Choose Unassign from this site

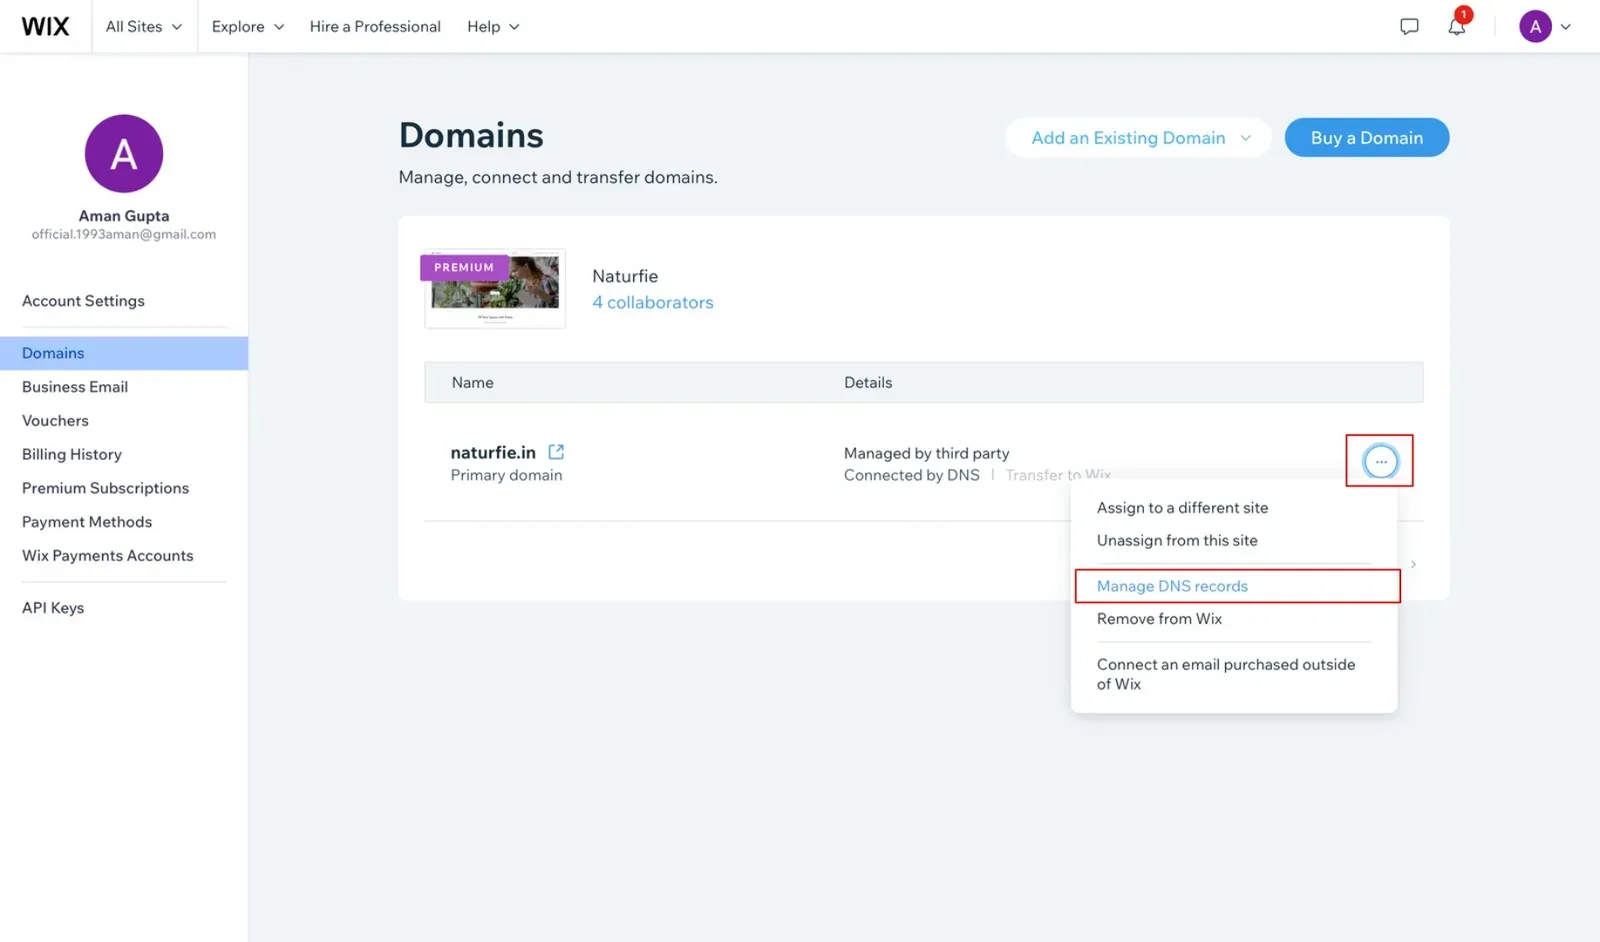point(1177,541)
